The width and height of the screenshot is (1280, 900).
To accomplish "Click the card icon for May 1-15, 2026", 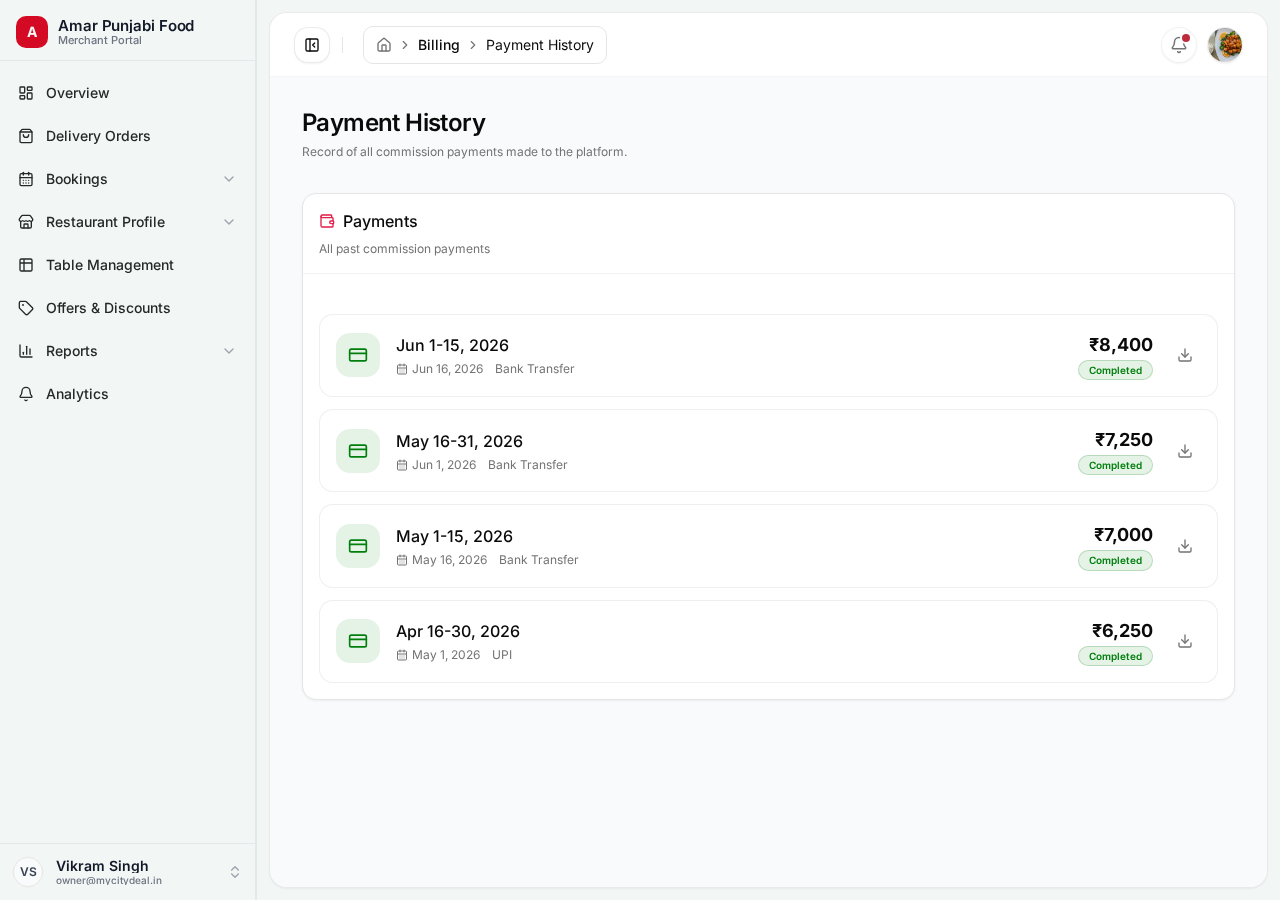I will (358, 546).
